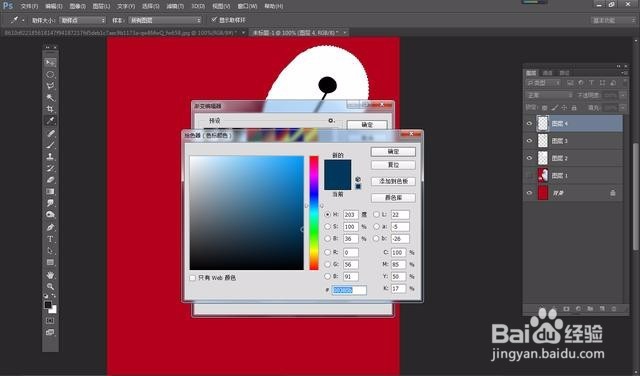Hide layer 4 with its eye icon
Image resolution: width=640 pixels, height=376 pixels.
tap(529, 124)
